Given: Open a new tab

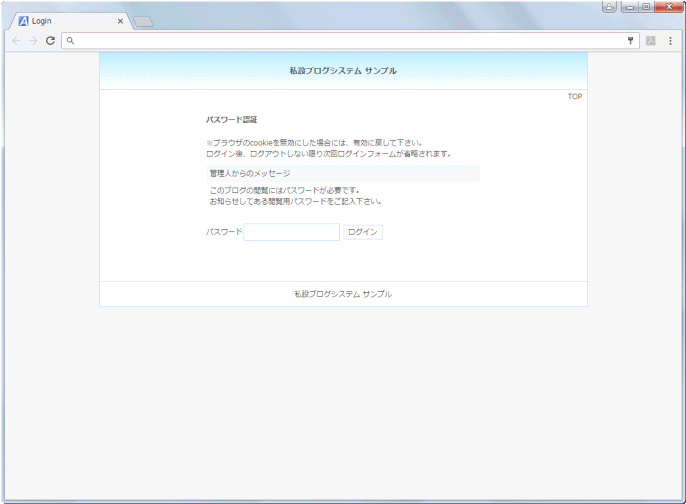Looking at the screenshot, I should click(143, 22).
